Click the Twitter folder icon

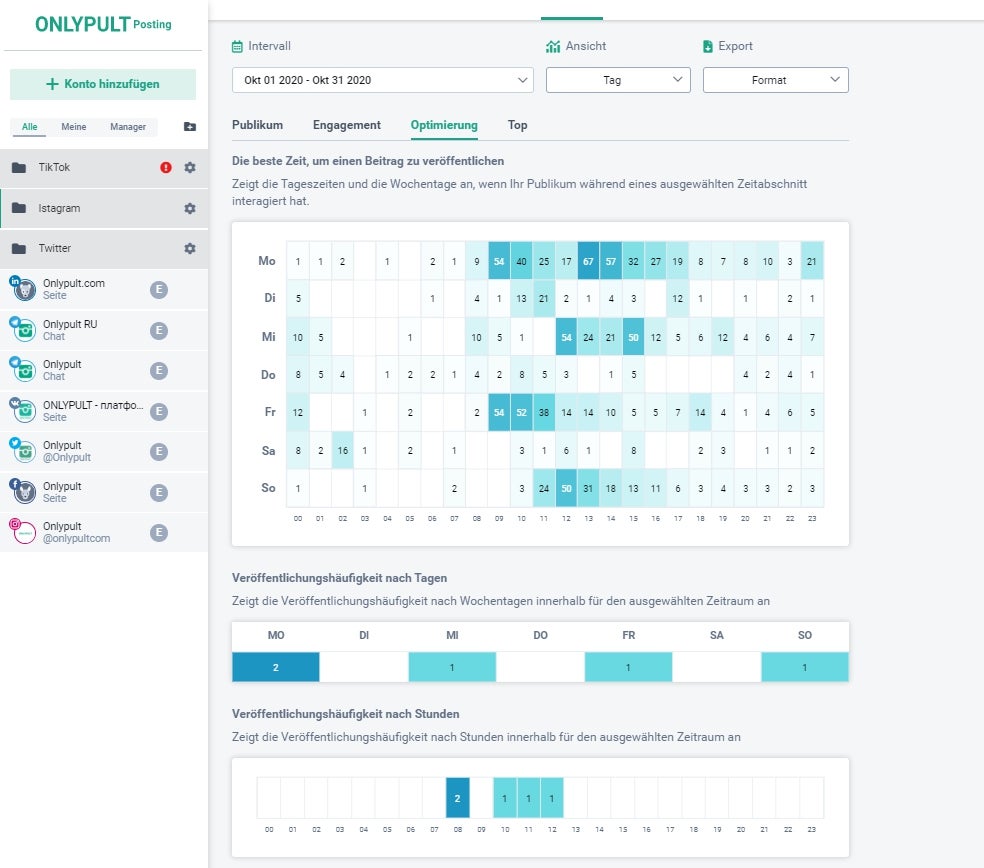19,249
